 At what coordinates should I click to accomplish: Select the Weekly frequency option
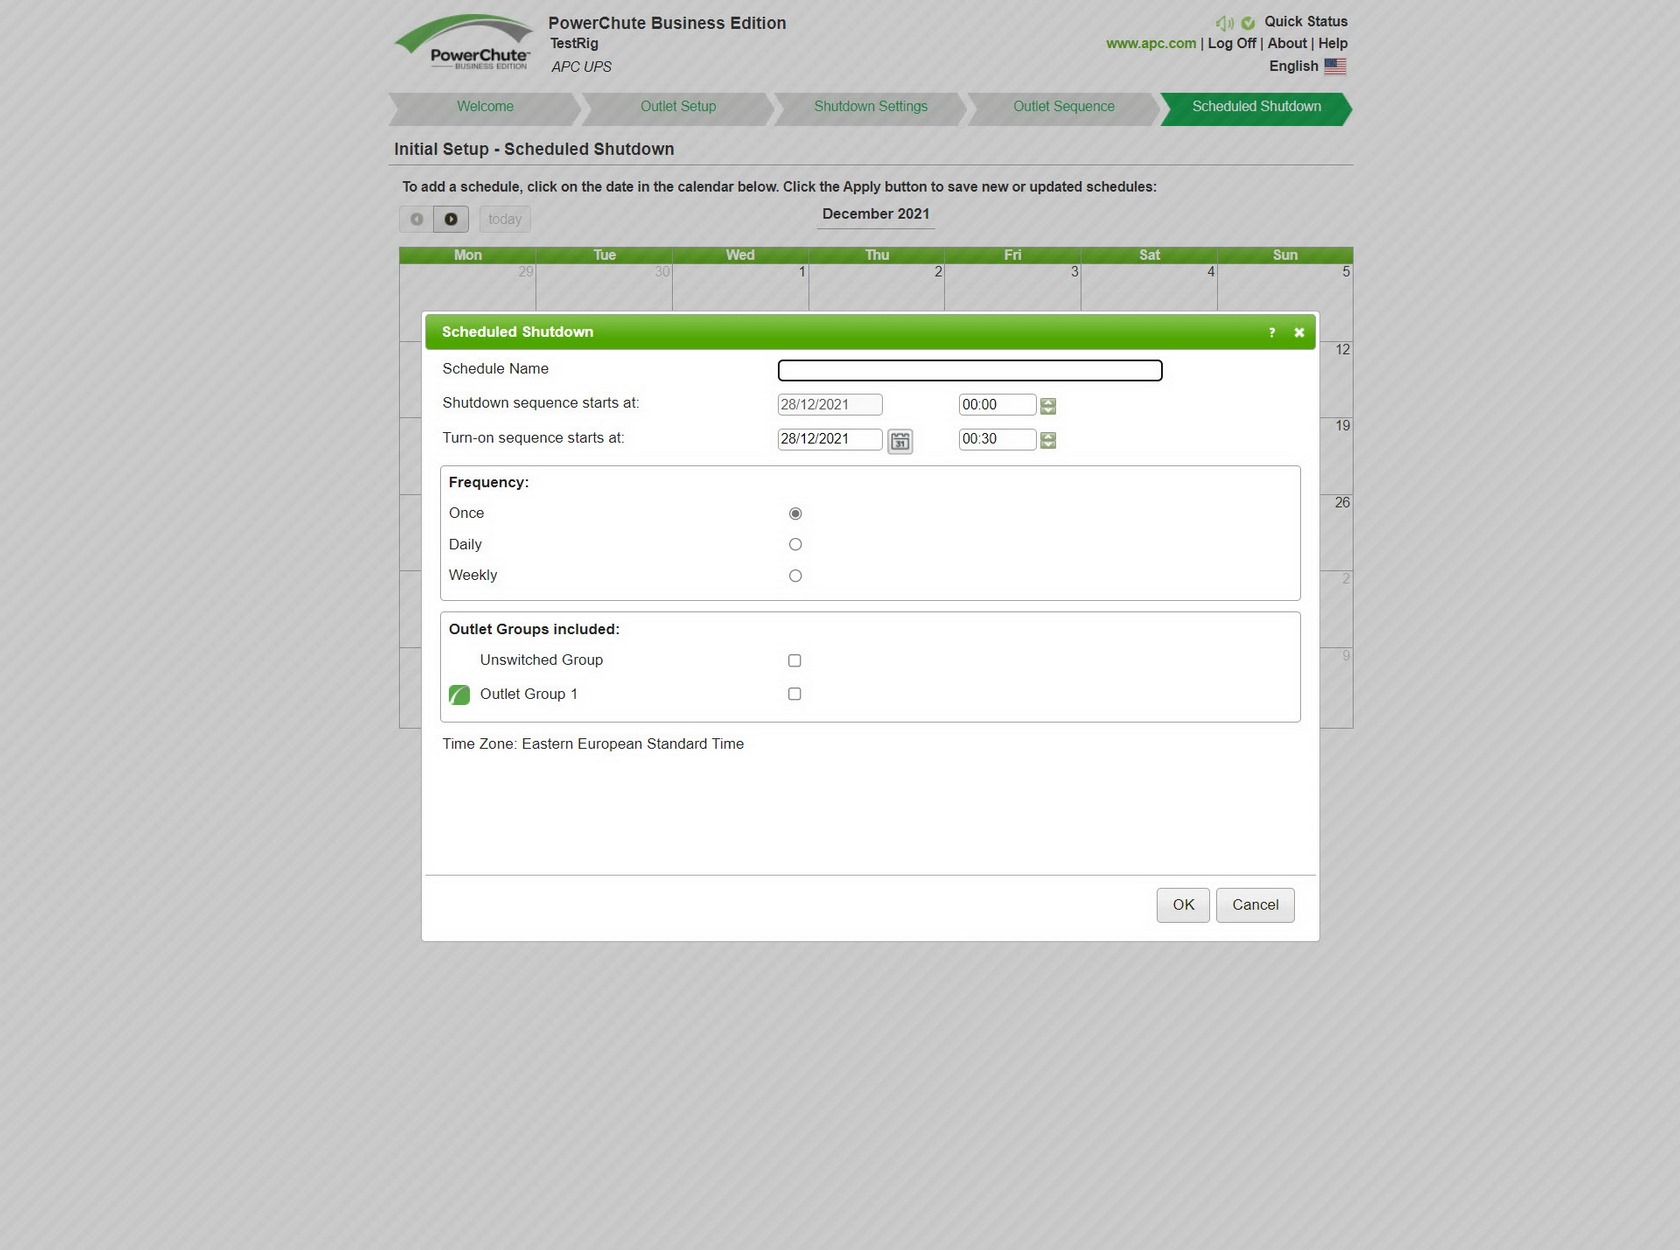pyautogui.click(x=795, y=576)
